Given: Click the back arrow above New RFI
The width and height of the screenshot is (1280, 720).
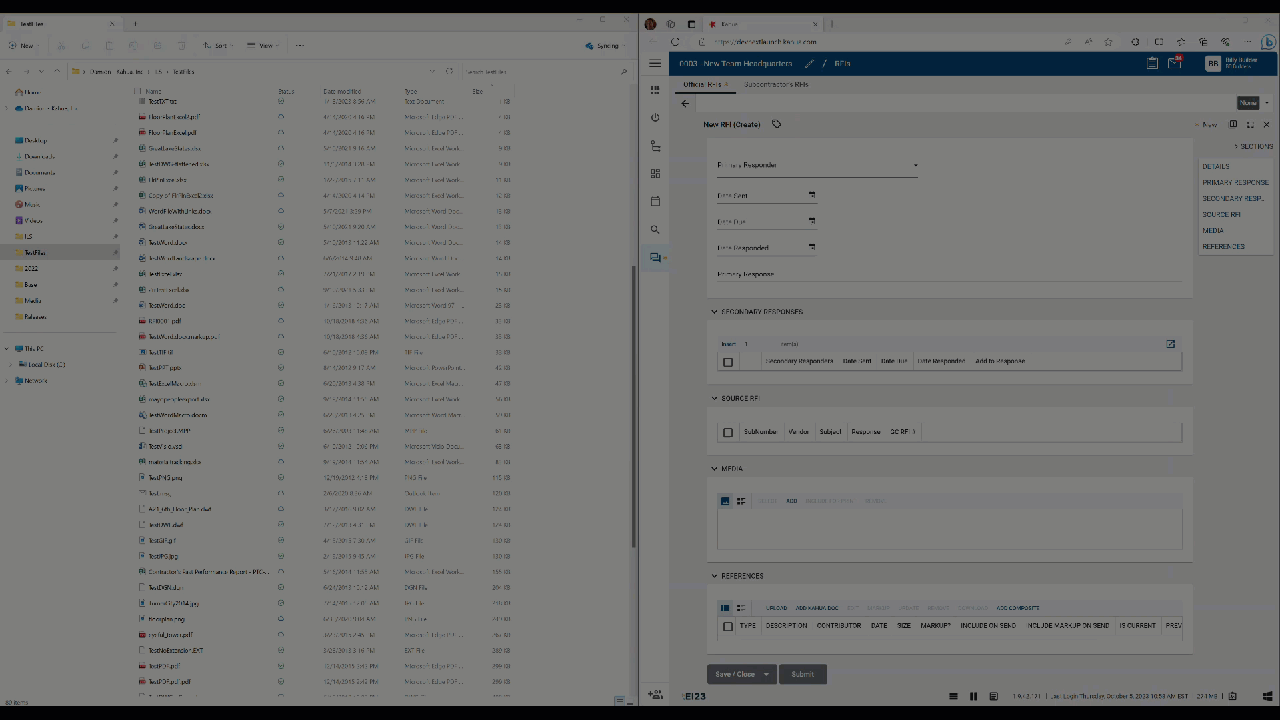Looking at the screenshot, I should (x=685, y=103).
